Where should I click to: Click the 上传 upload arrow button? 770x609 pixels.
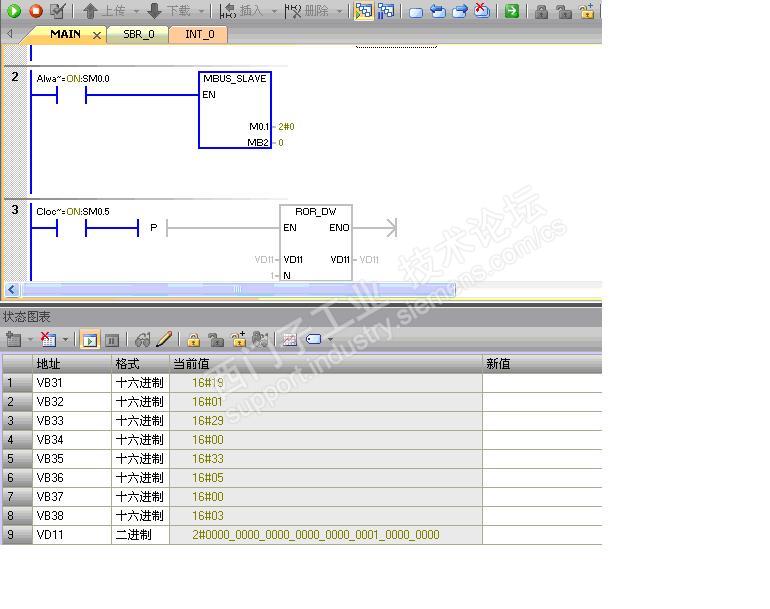(104, 11)
